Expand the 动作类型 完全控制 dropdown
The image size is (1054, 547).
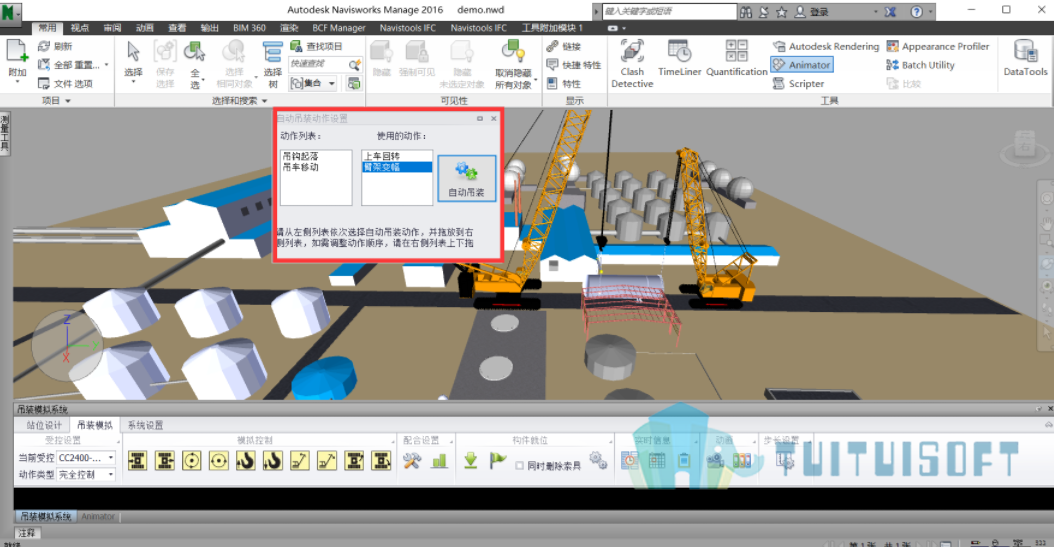(86, 474)
